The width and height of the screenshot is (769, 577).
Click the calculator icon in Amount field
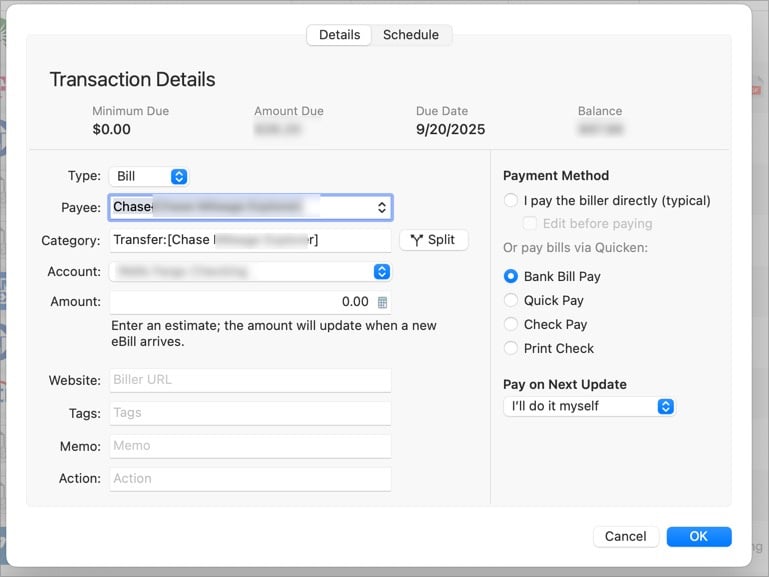[x=382, y=302]
